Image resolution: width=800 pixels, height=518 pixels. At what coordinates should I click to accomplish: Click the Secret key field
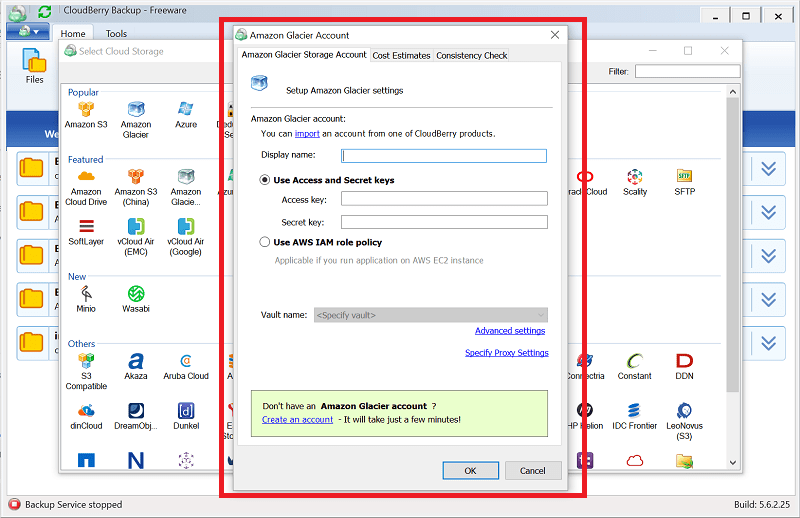444,222
